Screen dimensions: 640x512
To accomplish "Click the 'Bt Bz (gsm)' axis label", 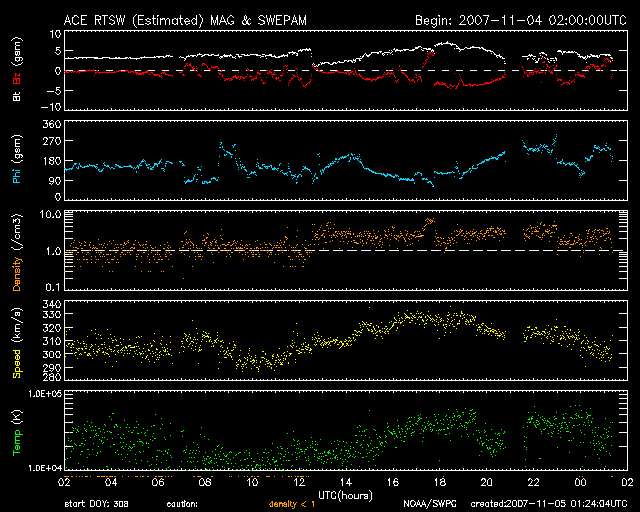I will (x=17, y=69).
